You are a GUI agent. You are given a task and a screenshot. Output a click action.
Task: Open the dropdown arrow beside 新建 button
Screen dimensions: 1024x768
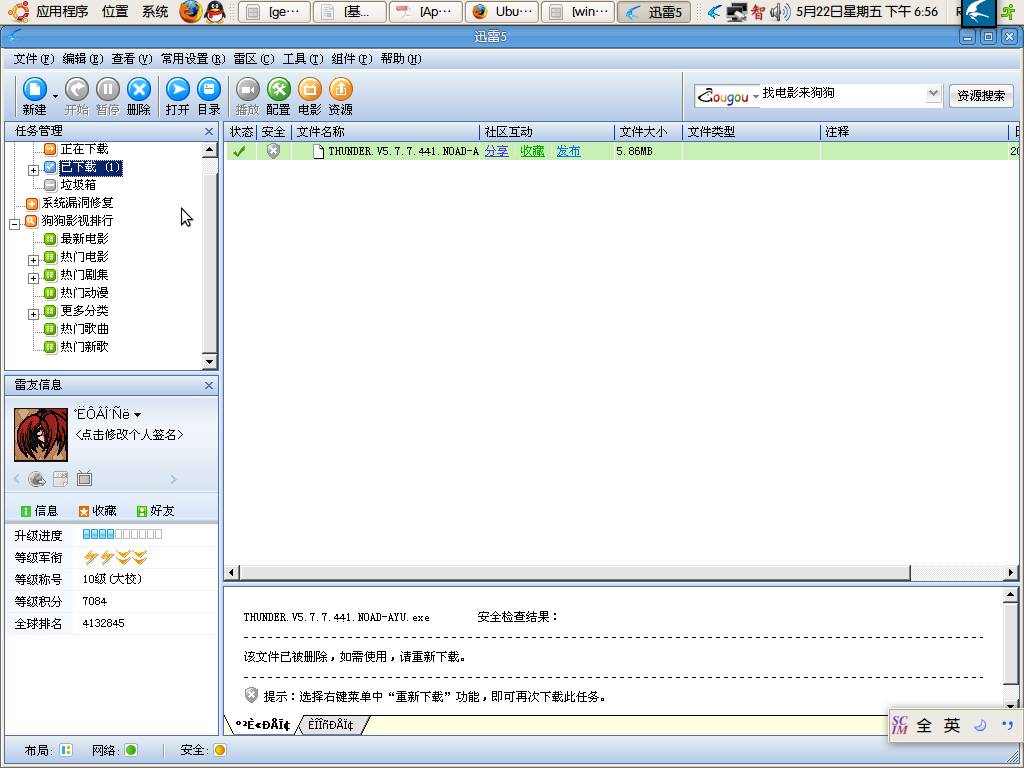(x=56, y=97)
